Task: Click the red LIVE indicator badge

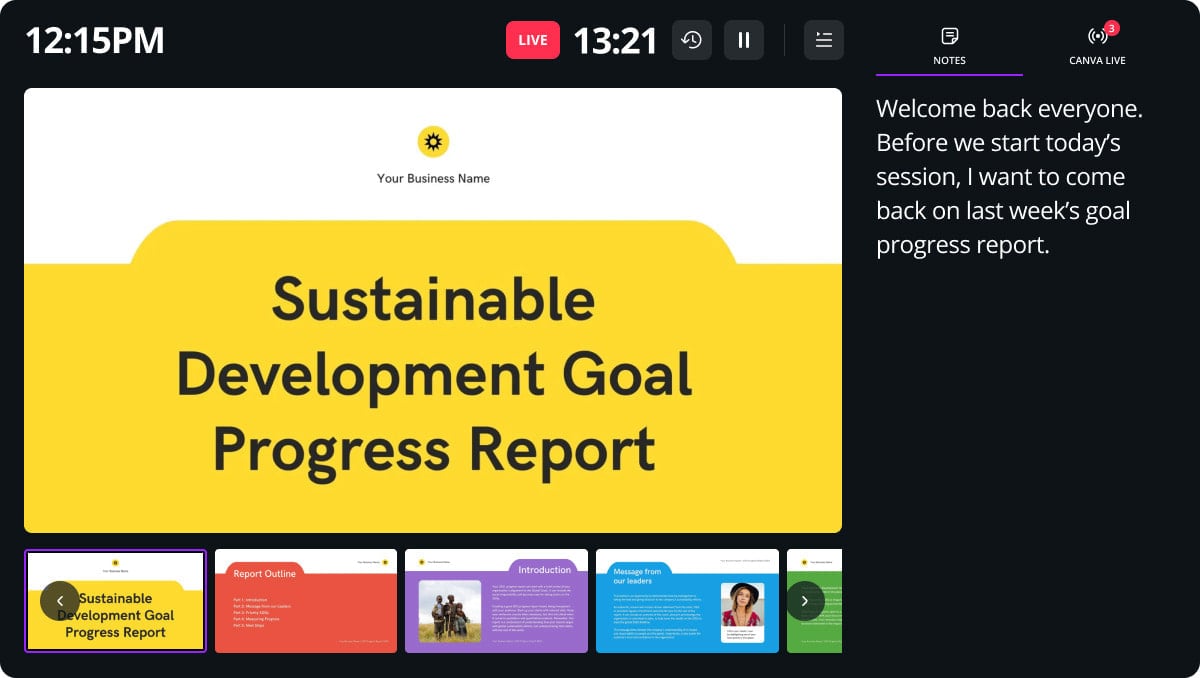Action: click(533, 40)
